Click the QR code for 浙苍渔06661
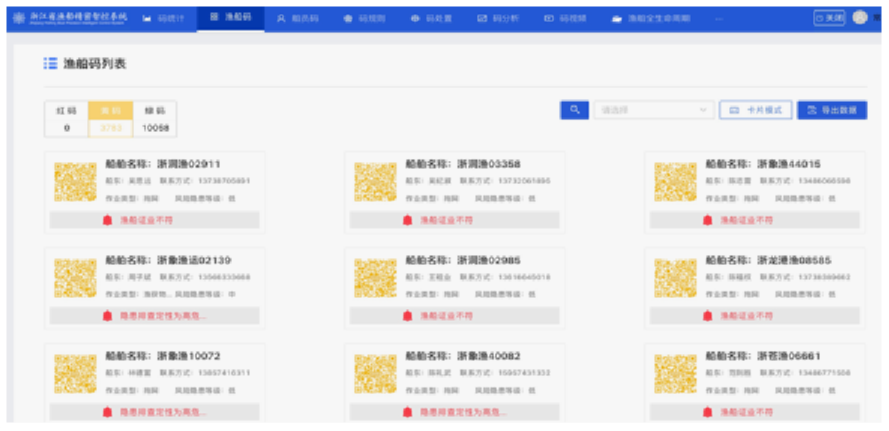The image size is (889, 431). pos(674,373)
